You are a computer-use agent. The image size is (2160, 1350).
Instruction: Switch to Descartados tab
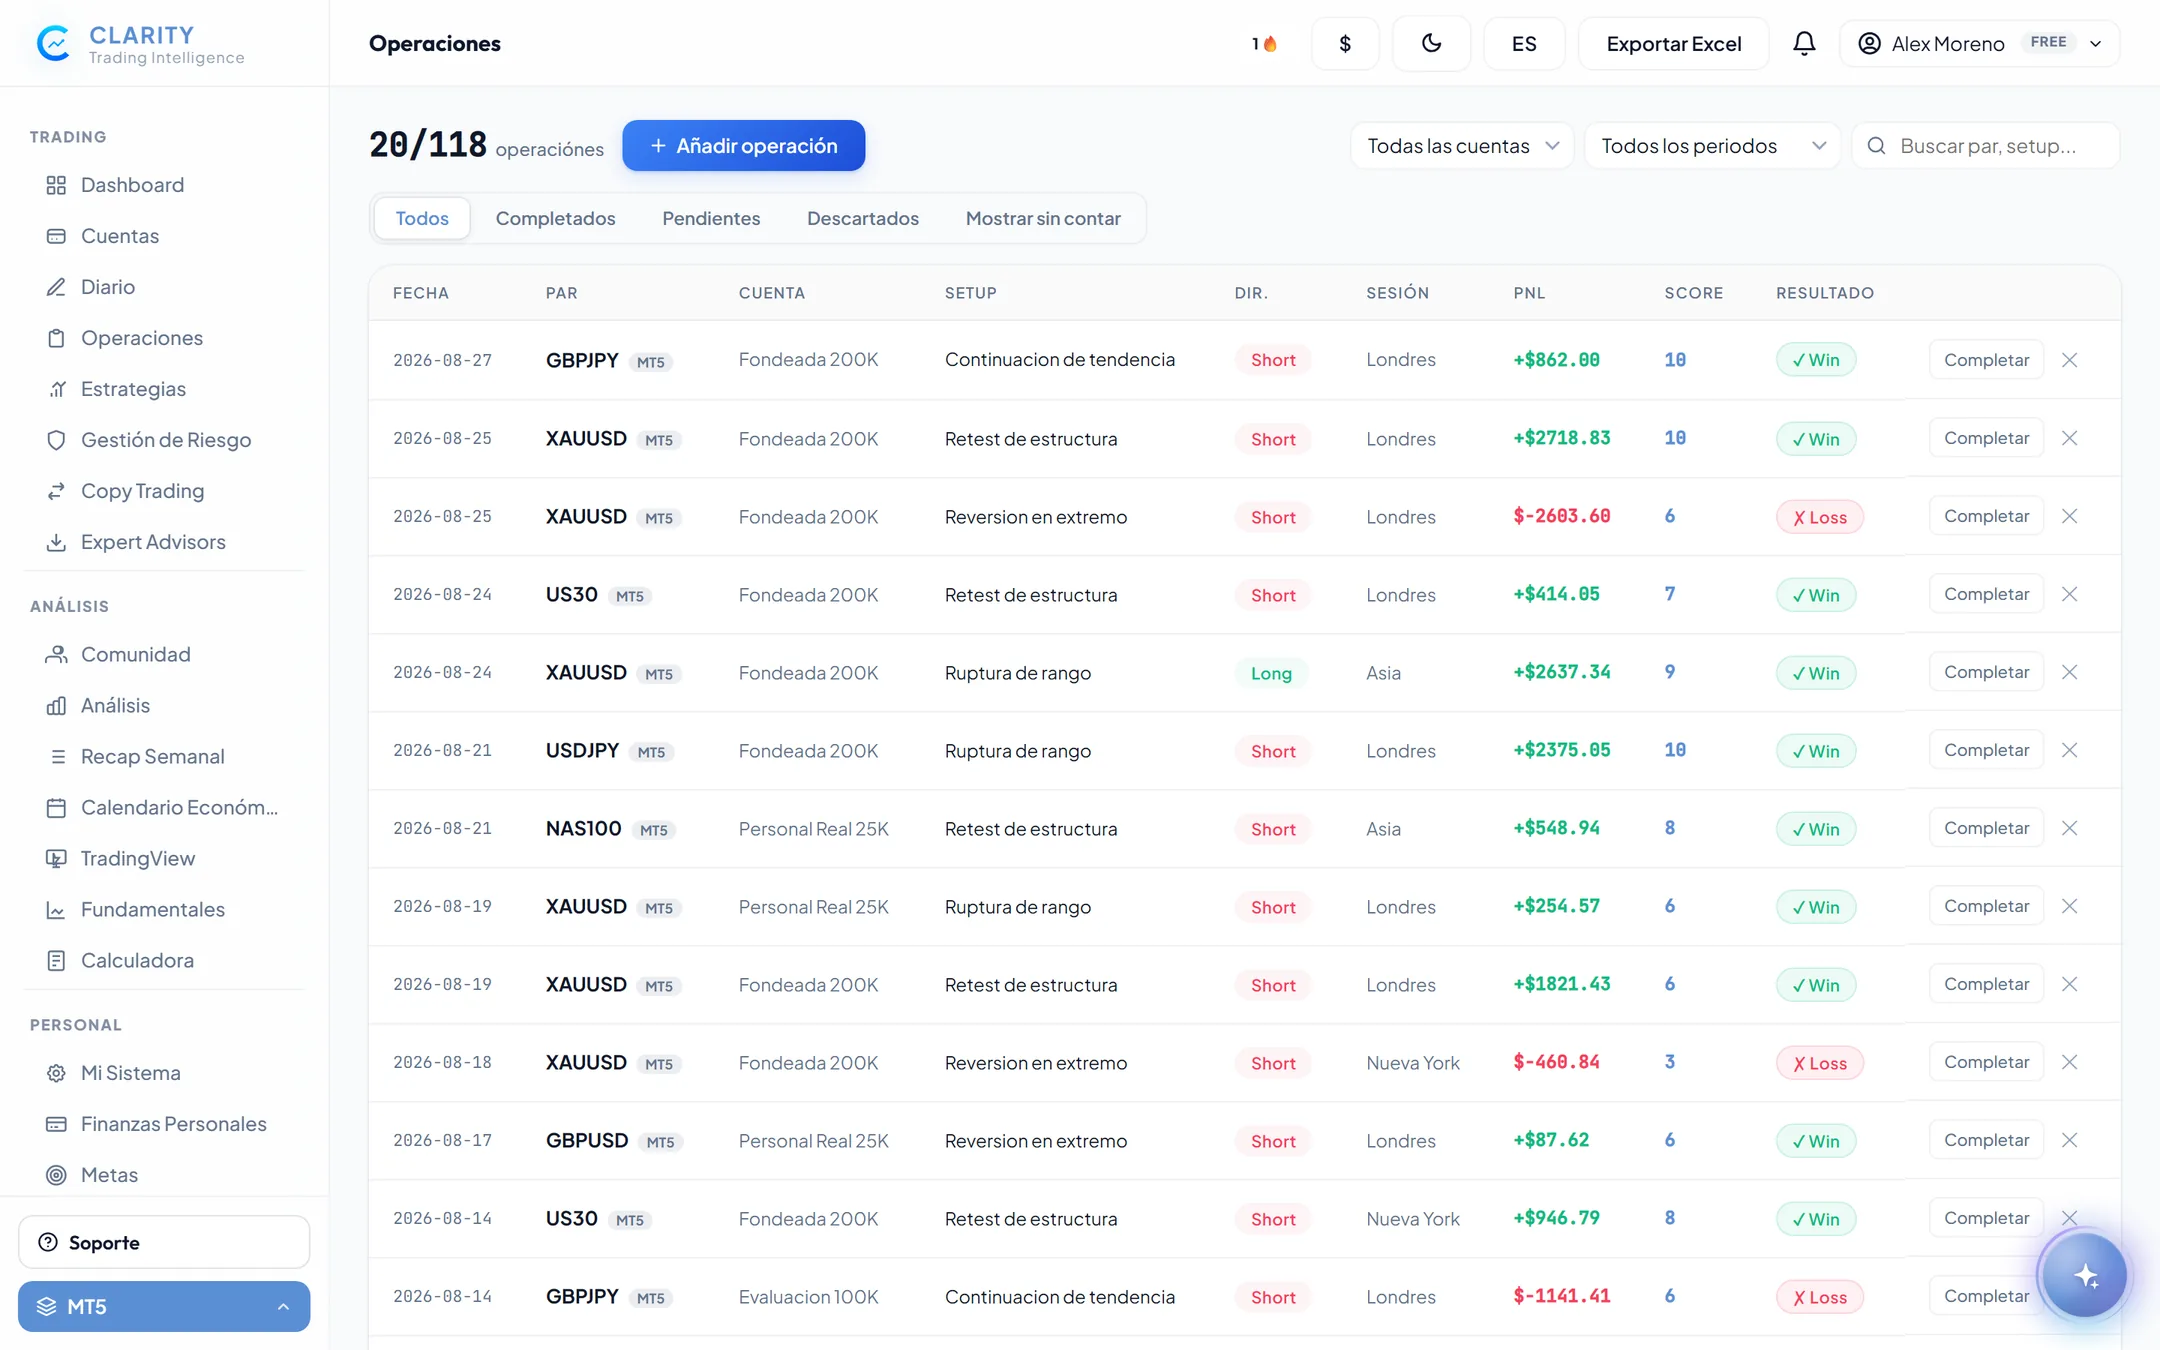(862, 218)
